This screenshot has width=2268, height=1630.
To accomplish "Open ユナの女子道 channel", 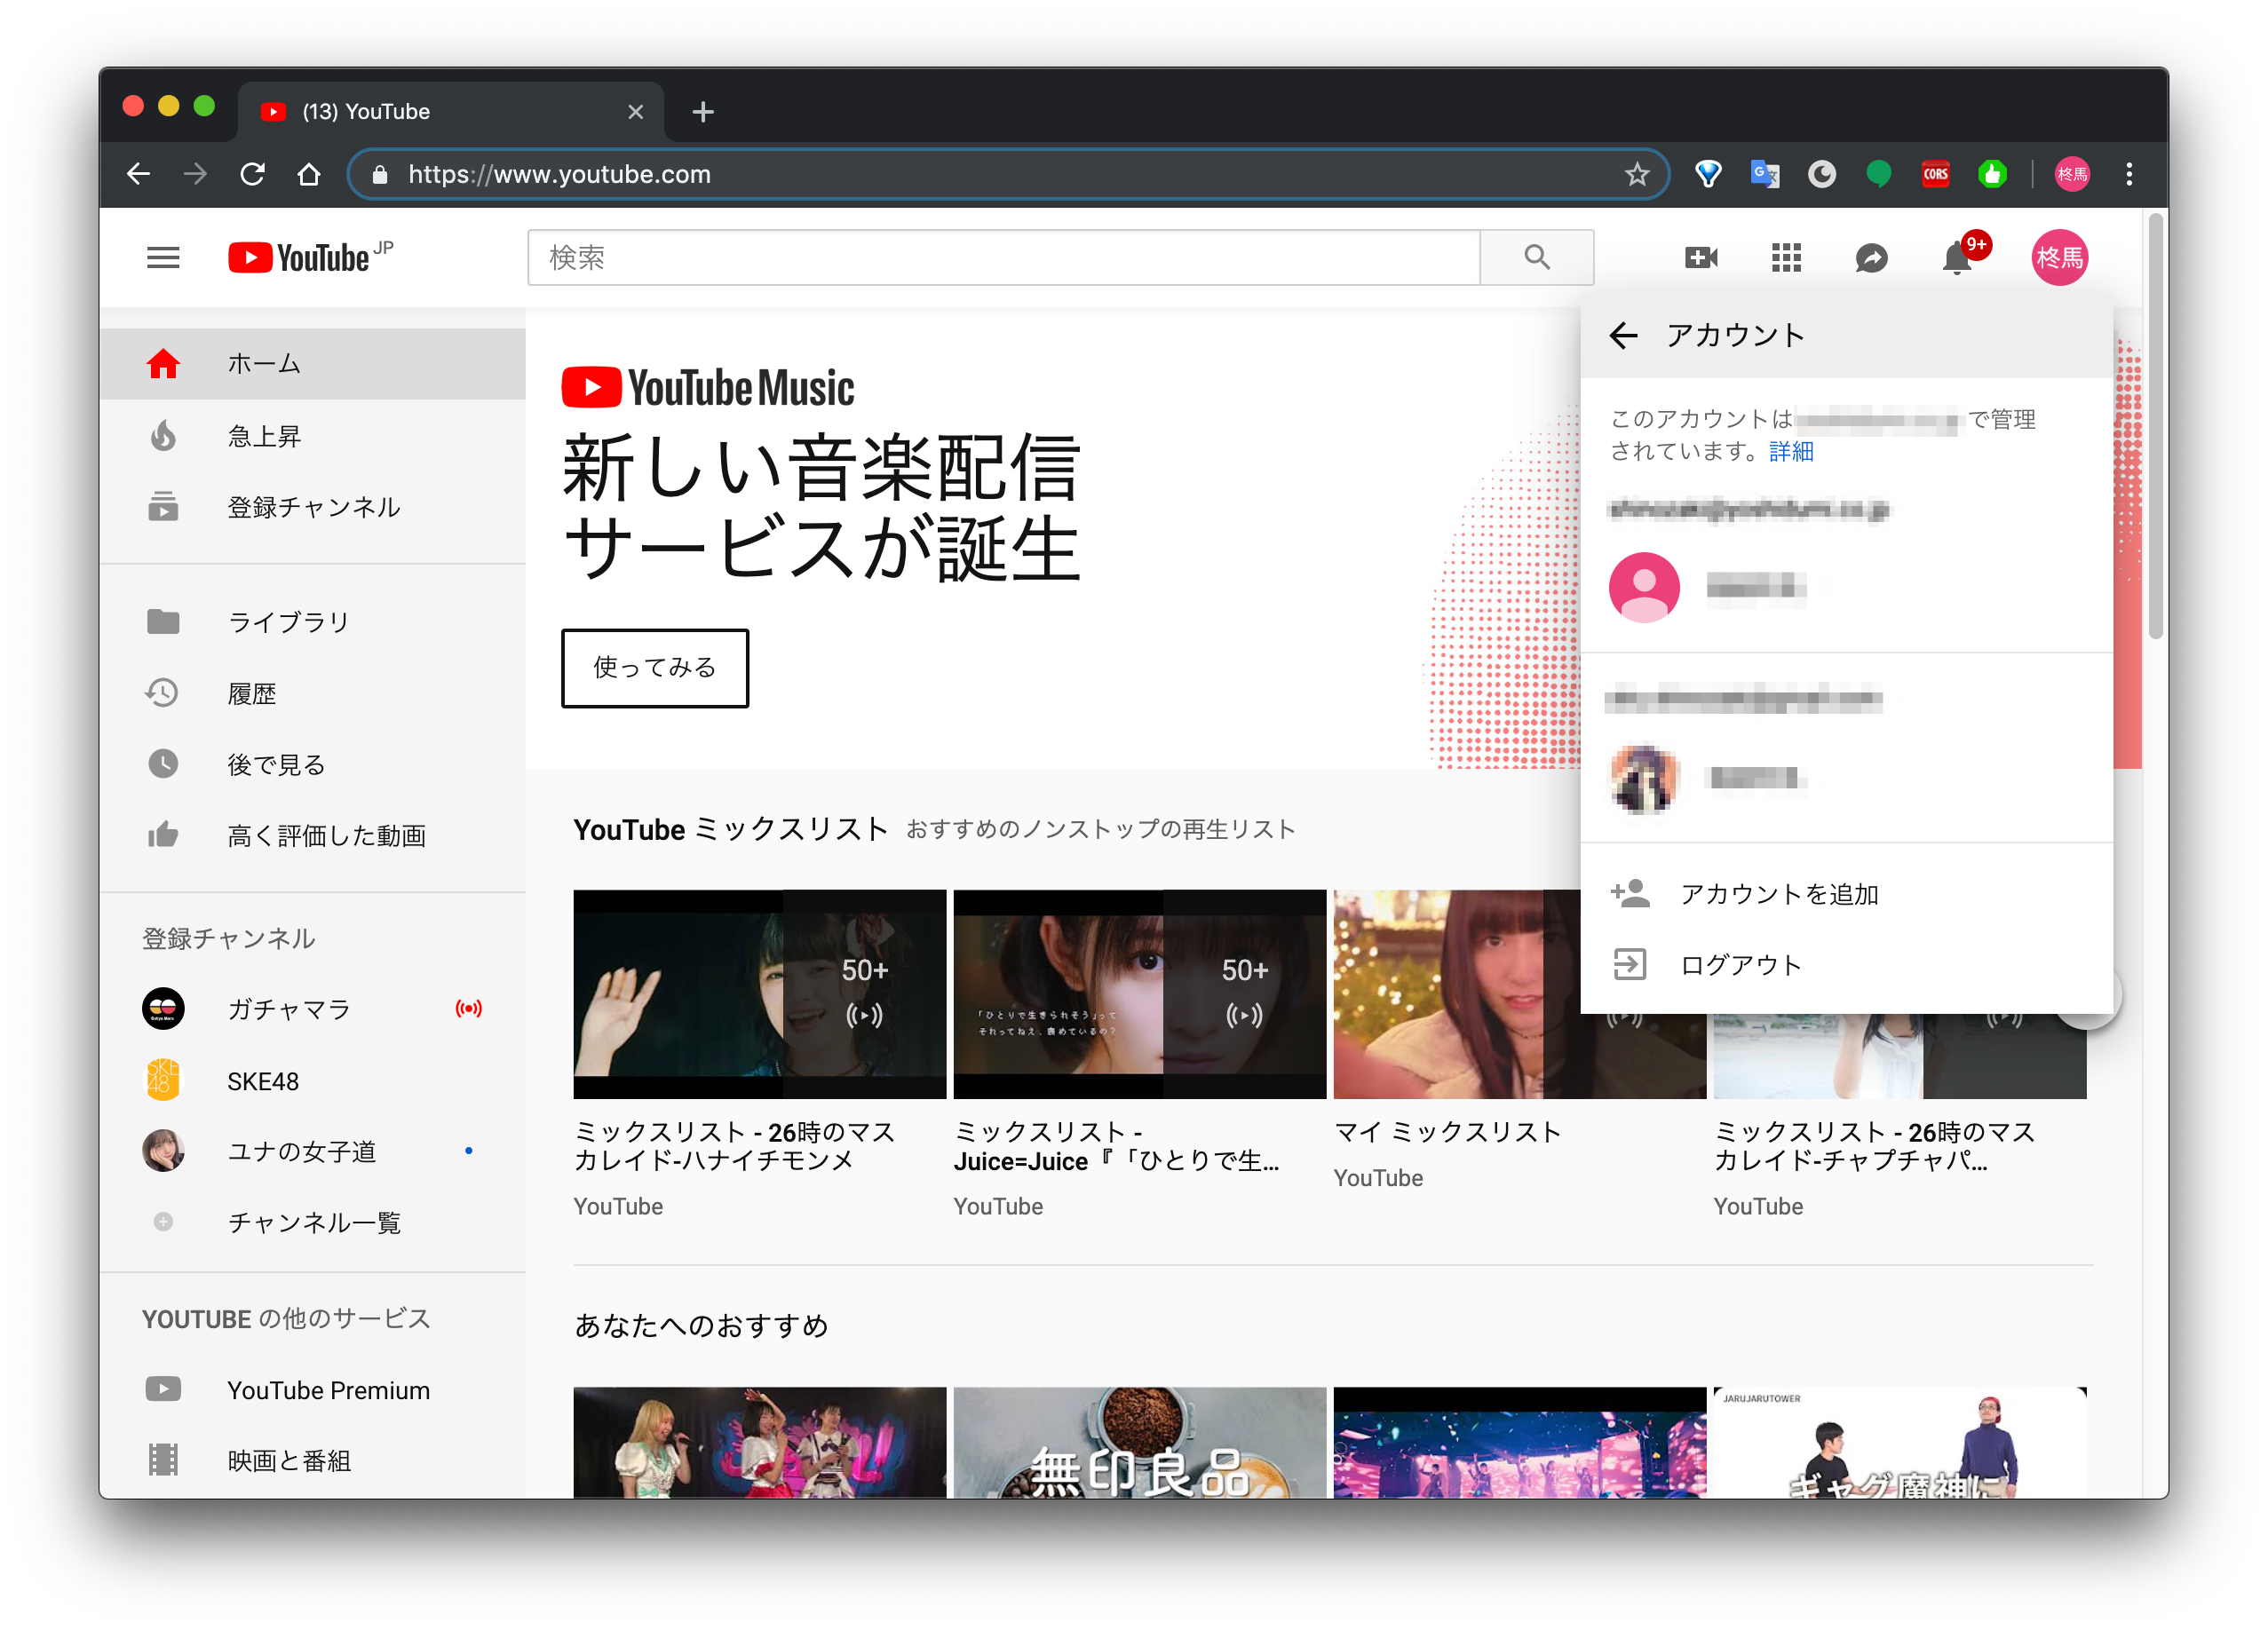I will click(x=313, y=1151).
